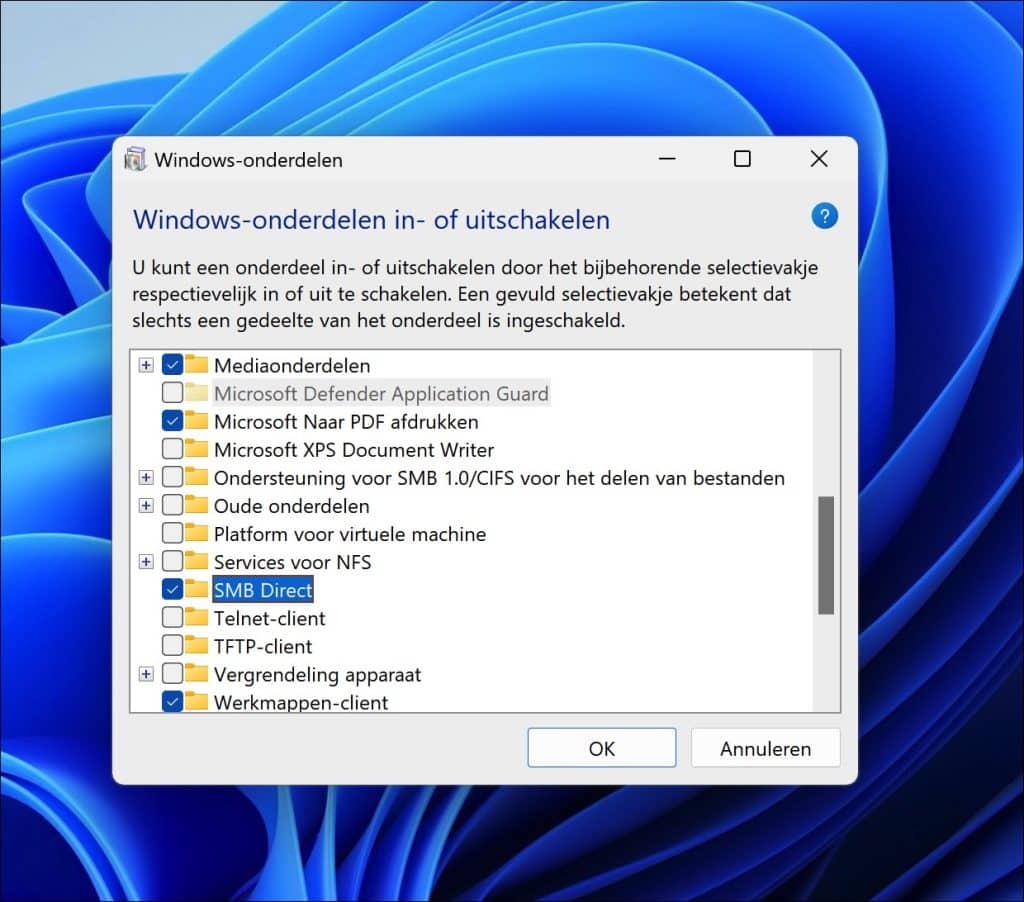Select the Oude onderdelen label
1024x902 pixels.
pos(291,506)
